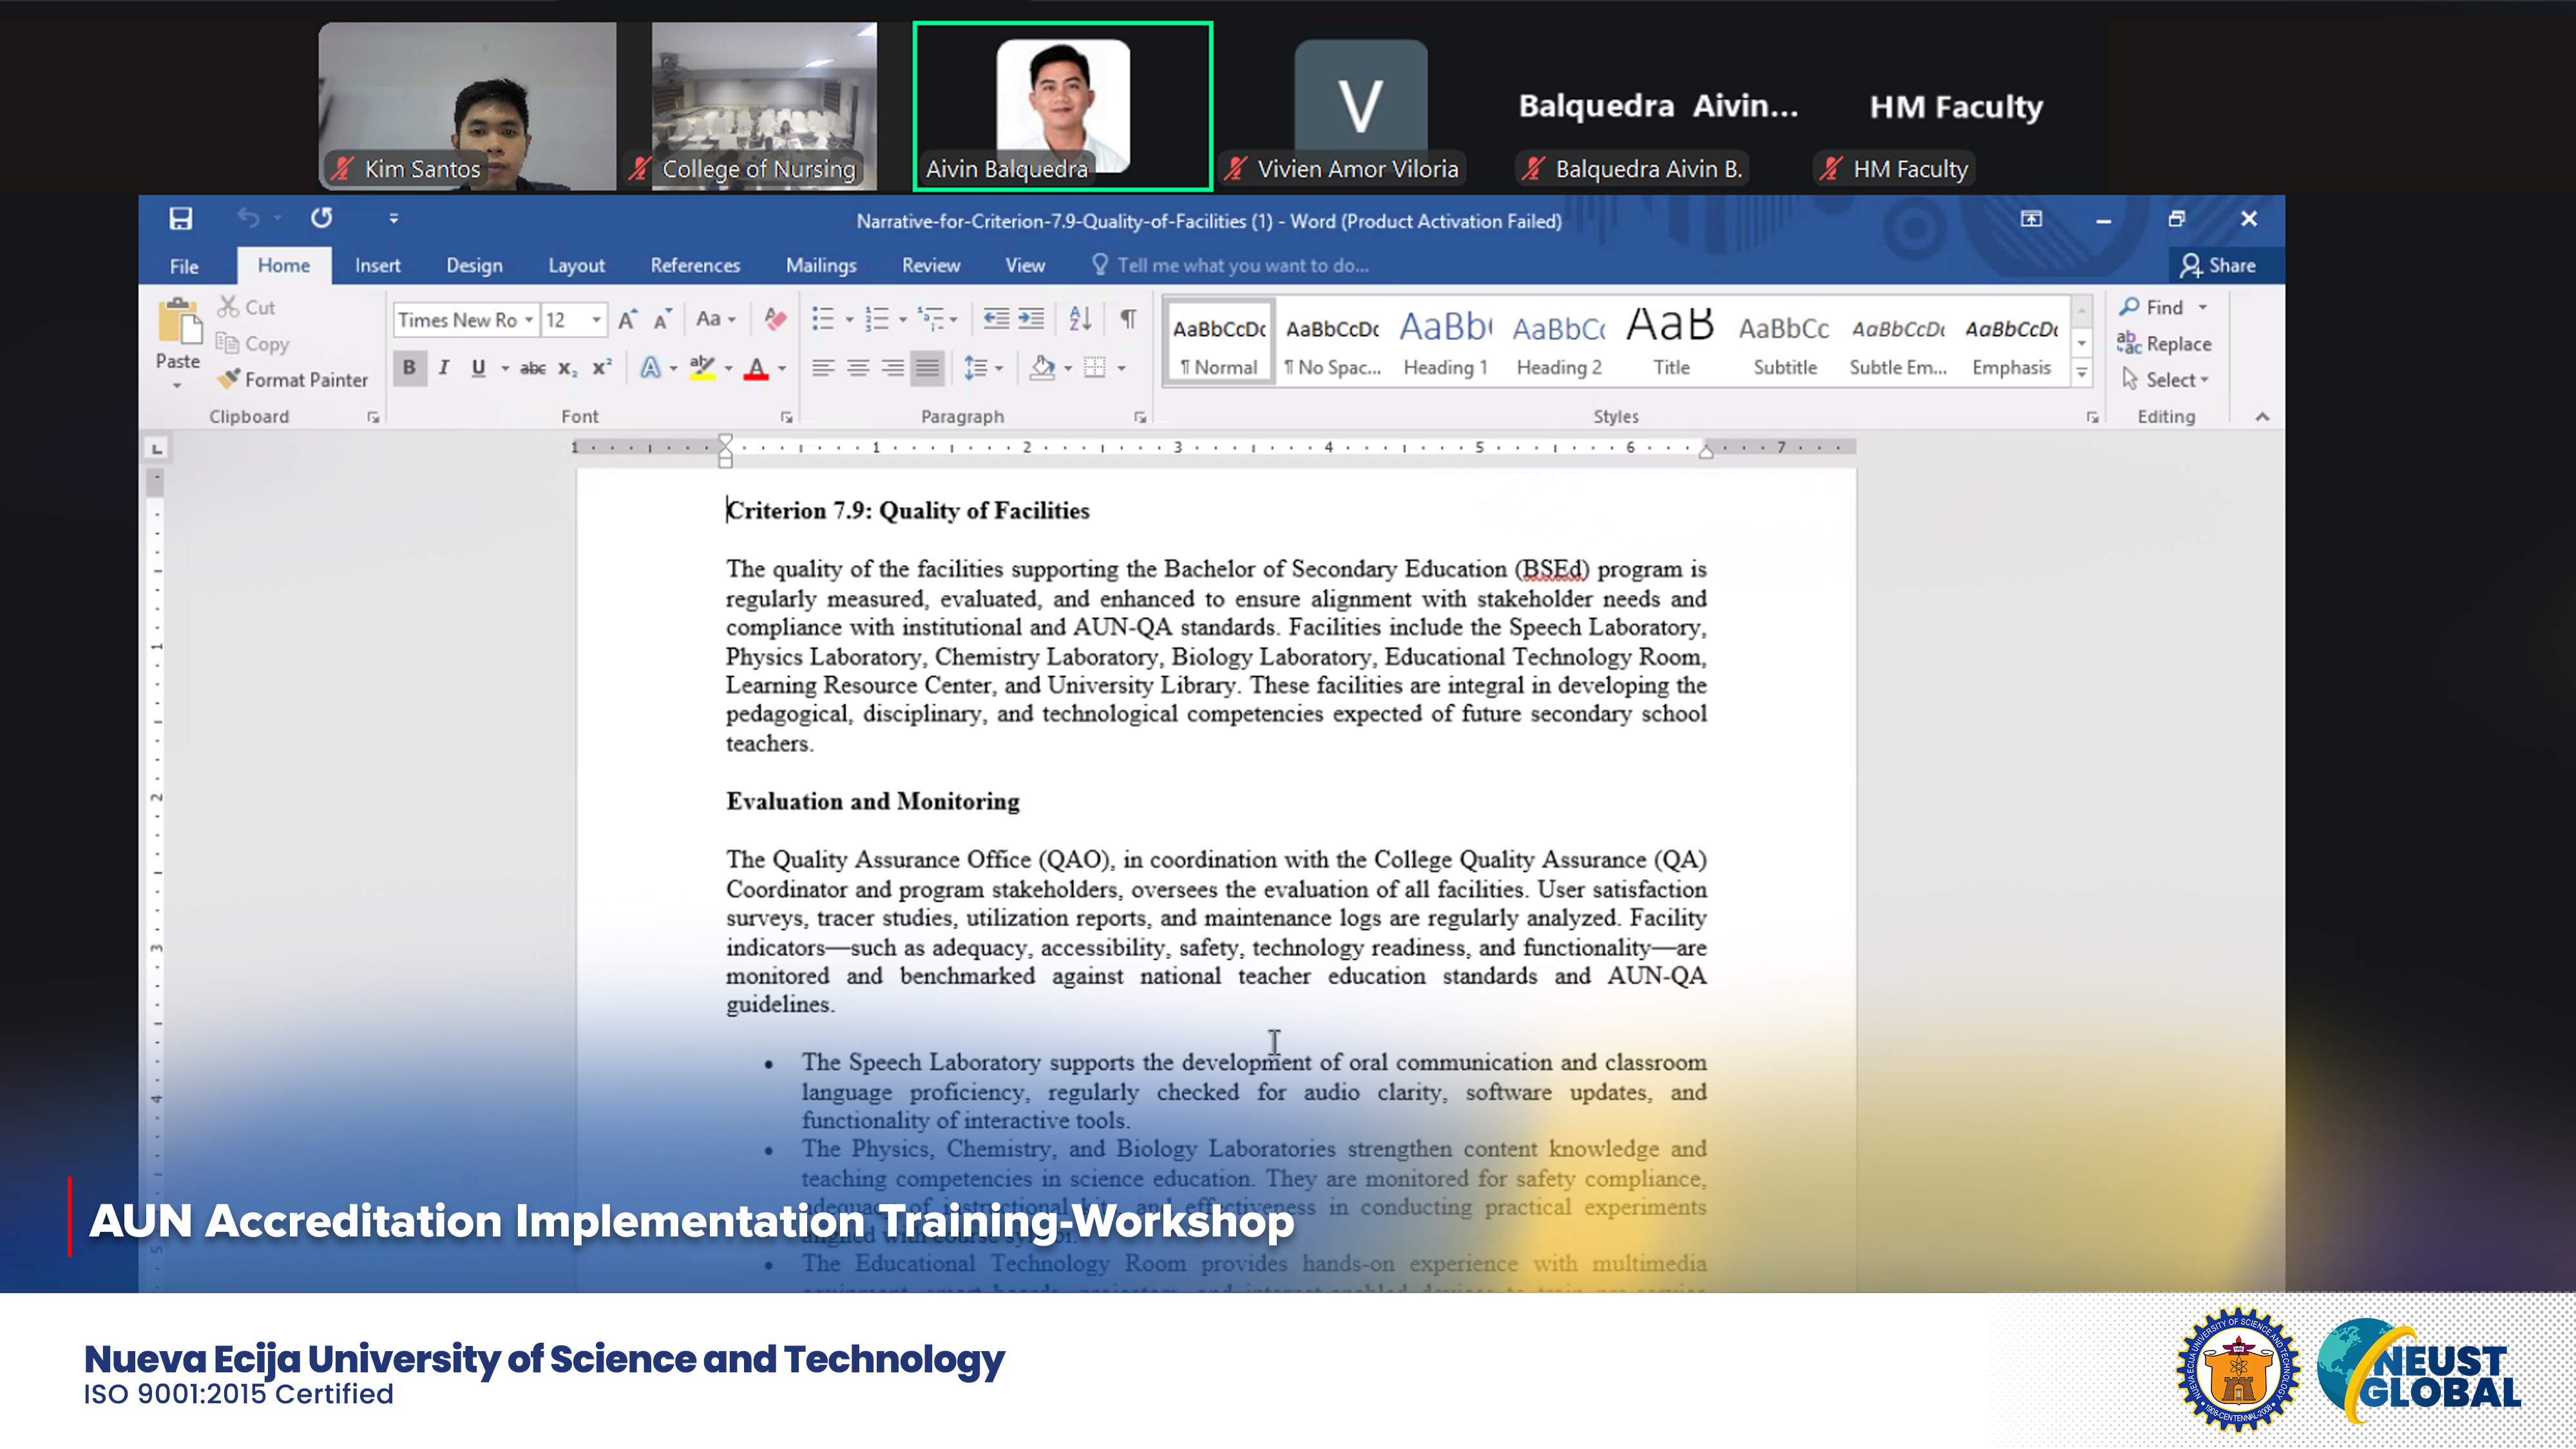
Task: Click Replace in the Editing group
Action: pos(2165,343)
